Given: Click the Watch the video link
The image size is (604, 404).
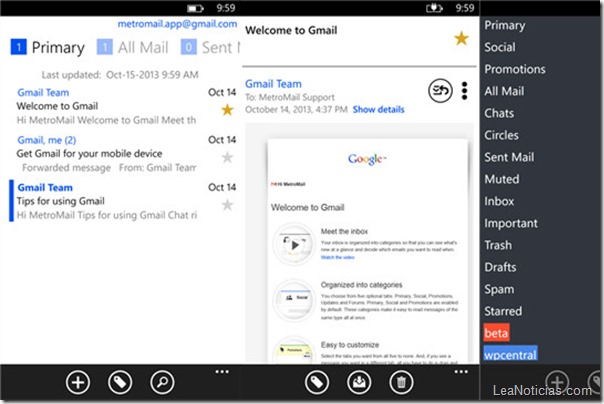Looking at the screenshot, I should pyautogui.click(x=337, y=257).
